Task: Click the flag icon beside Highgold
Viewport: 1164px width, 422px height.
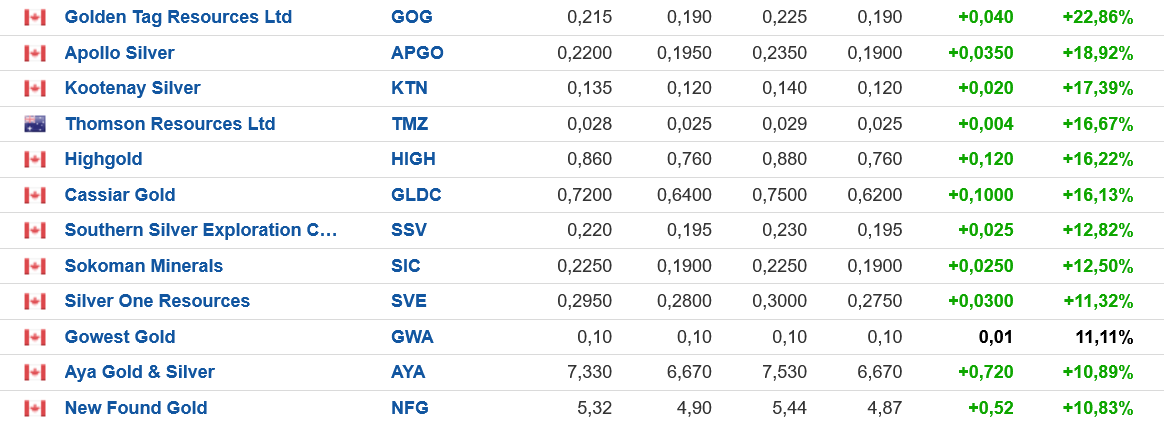Action: click(35, 159)
